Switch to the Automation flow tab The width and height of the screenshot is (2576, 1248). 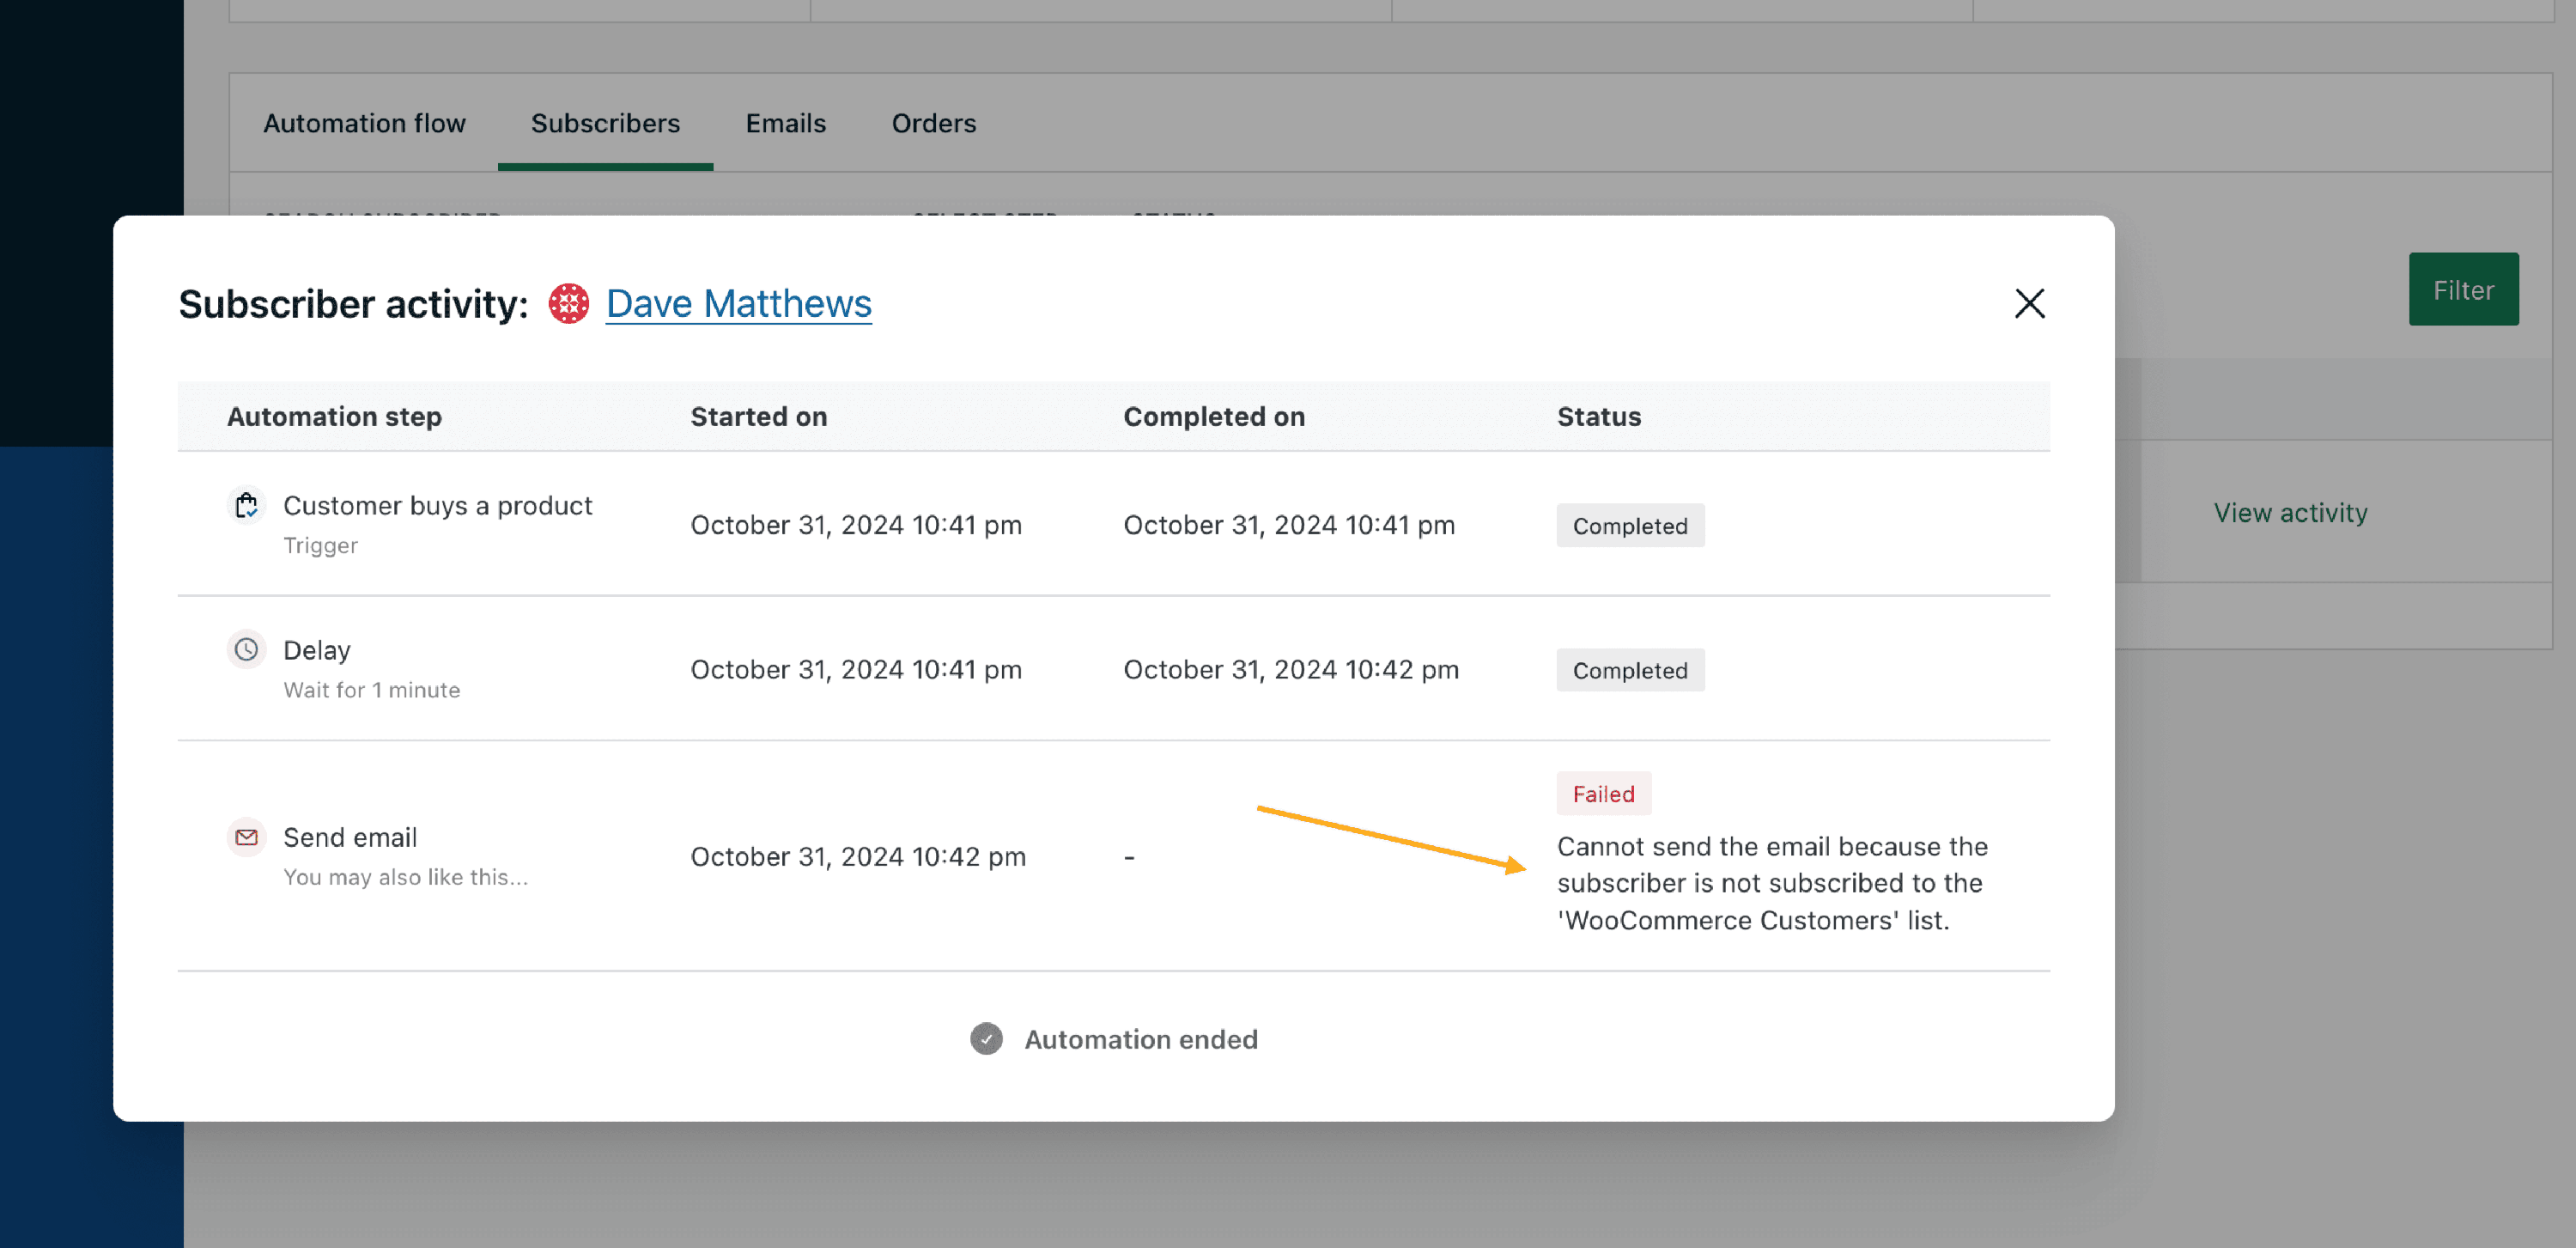[364, 123]
